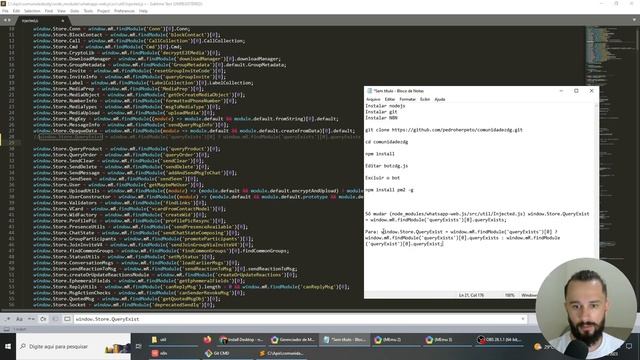The height and width of the screenshot is (360, 640).
Task: Open Firefox from taskbar
Action: pos(207,340)
